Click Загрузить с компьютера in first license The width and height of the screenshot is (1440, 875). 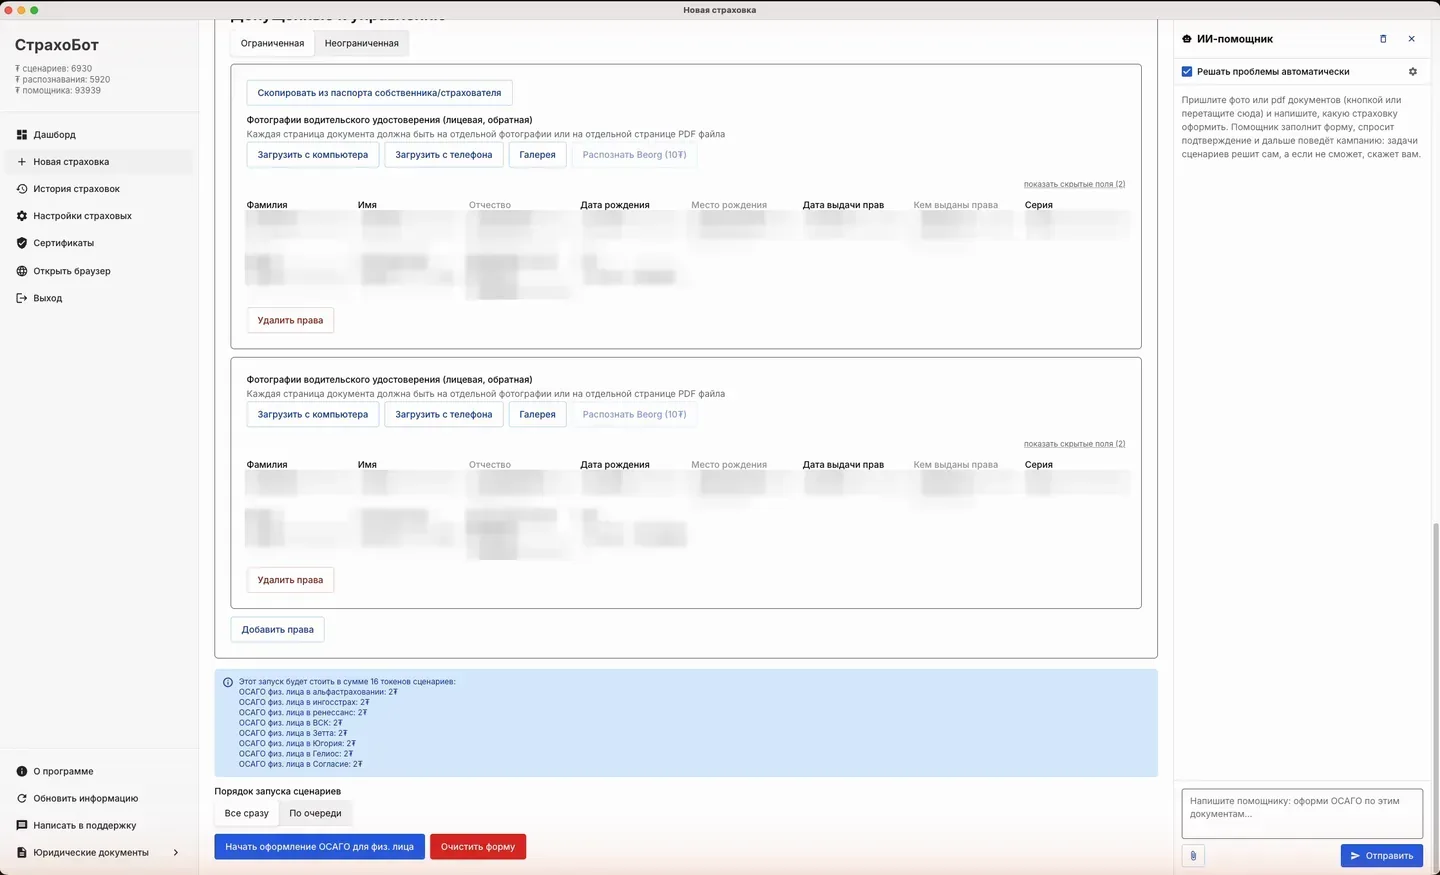click(x=313, y=155)
